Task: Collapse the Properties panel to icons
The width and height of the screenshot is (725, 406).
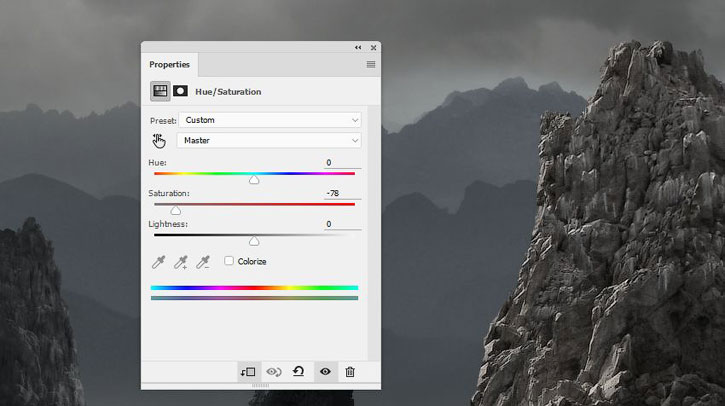Action: pyautogui.click(x=358, y=48)
